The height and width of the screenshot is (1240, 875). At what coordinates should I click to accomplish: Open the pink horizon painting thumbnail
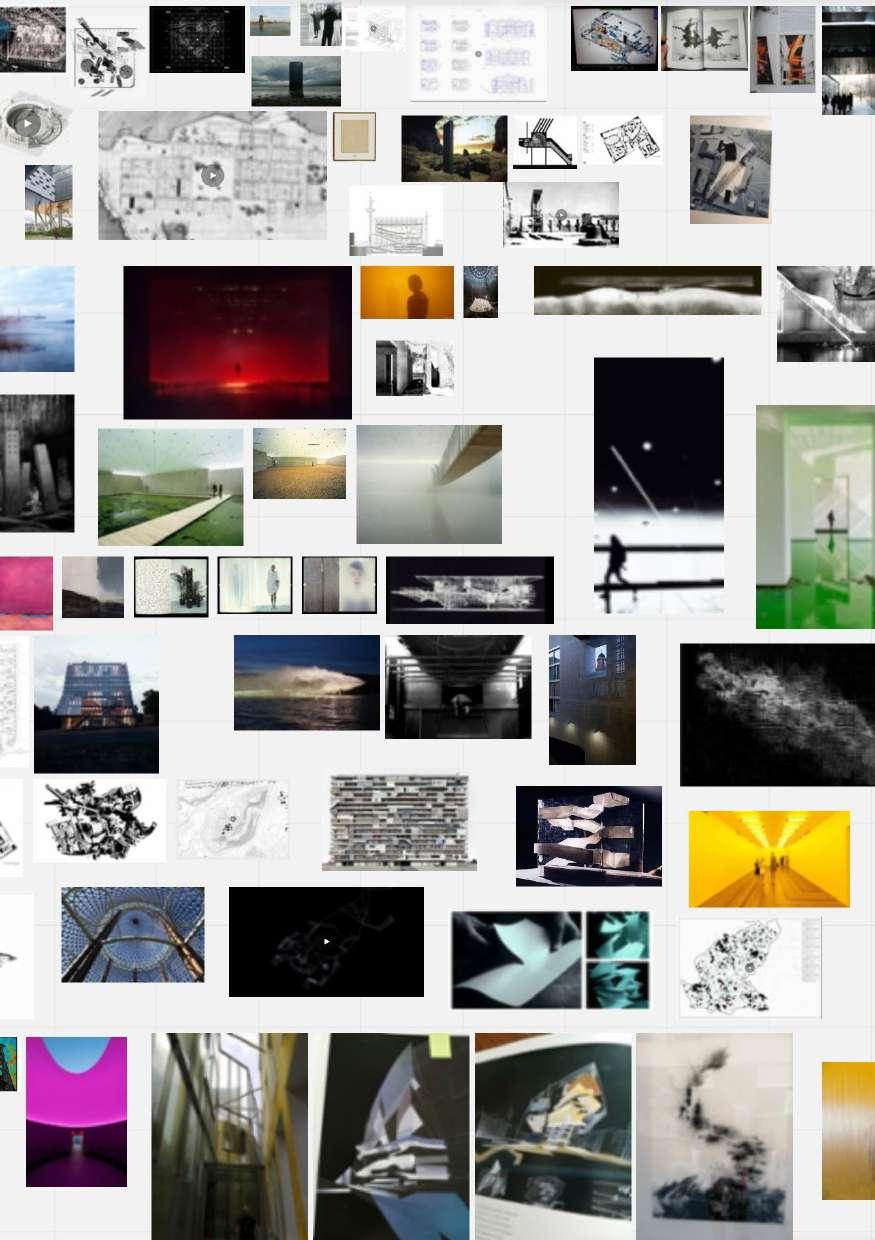click(26, 593)
